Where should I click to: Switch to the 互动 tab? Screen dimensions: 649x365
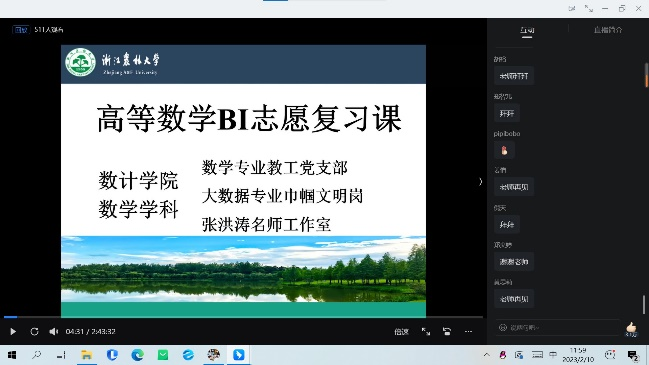527,30
